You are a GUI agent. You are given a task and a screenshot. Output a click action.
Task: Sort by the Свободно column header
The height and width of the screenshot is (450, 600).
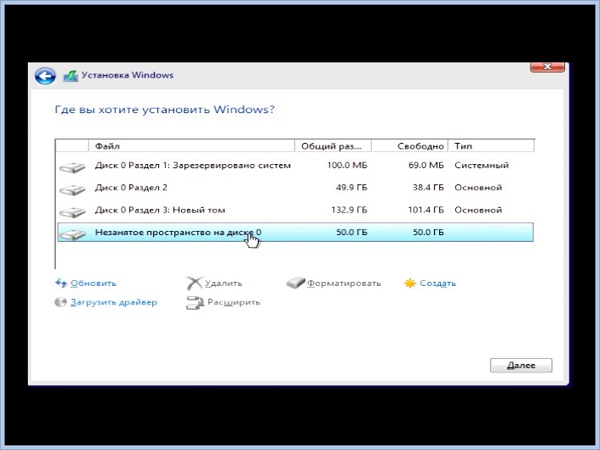coord(414,145)
